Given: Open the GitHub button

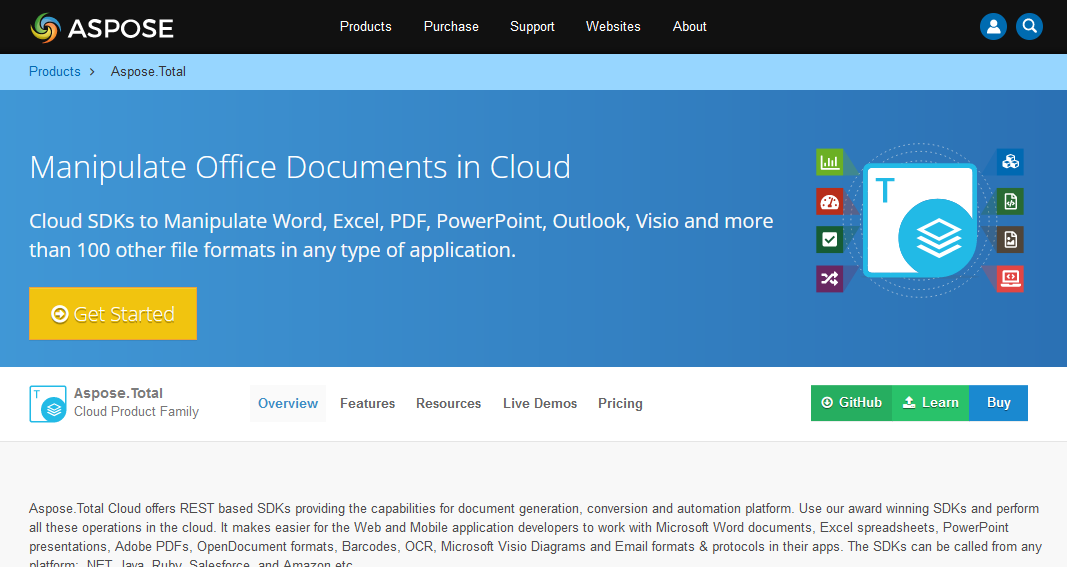Looking at the screenshot, I should 851,403.
